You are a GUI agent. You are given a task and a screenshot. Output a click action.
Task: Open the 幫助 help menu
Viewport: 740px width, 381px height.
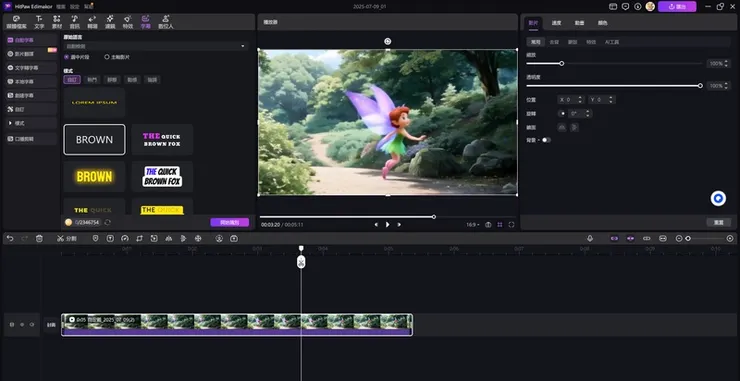click(89, 7)
